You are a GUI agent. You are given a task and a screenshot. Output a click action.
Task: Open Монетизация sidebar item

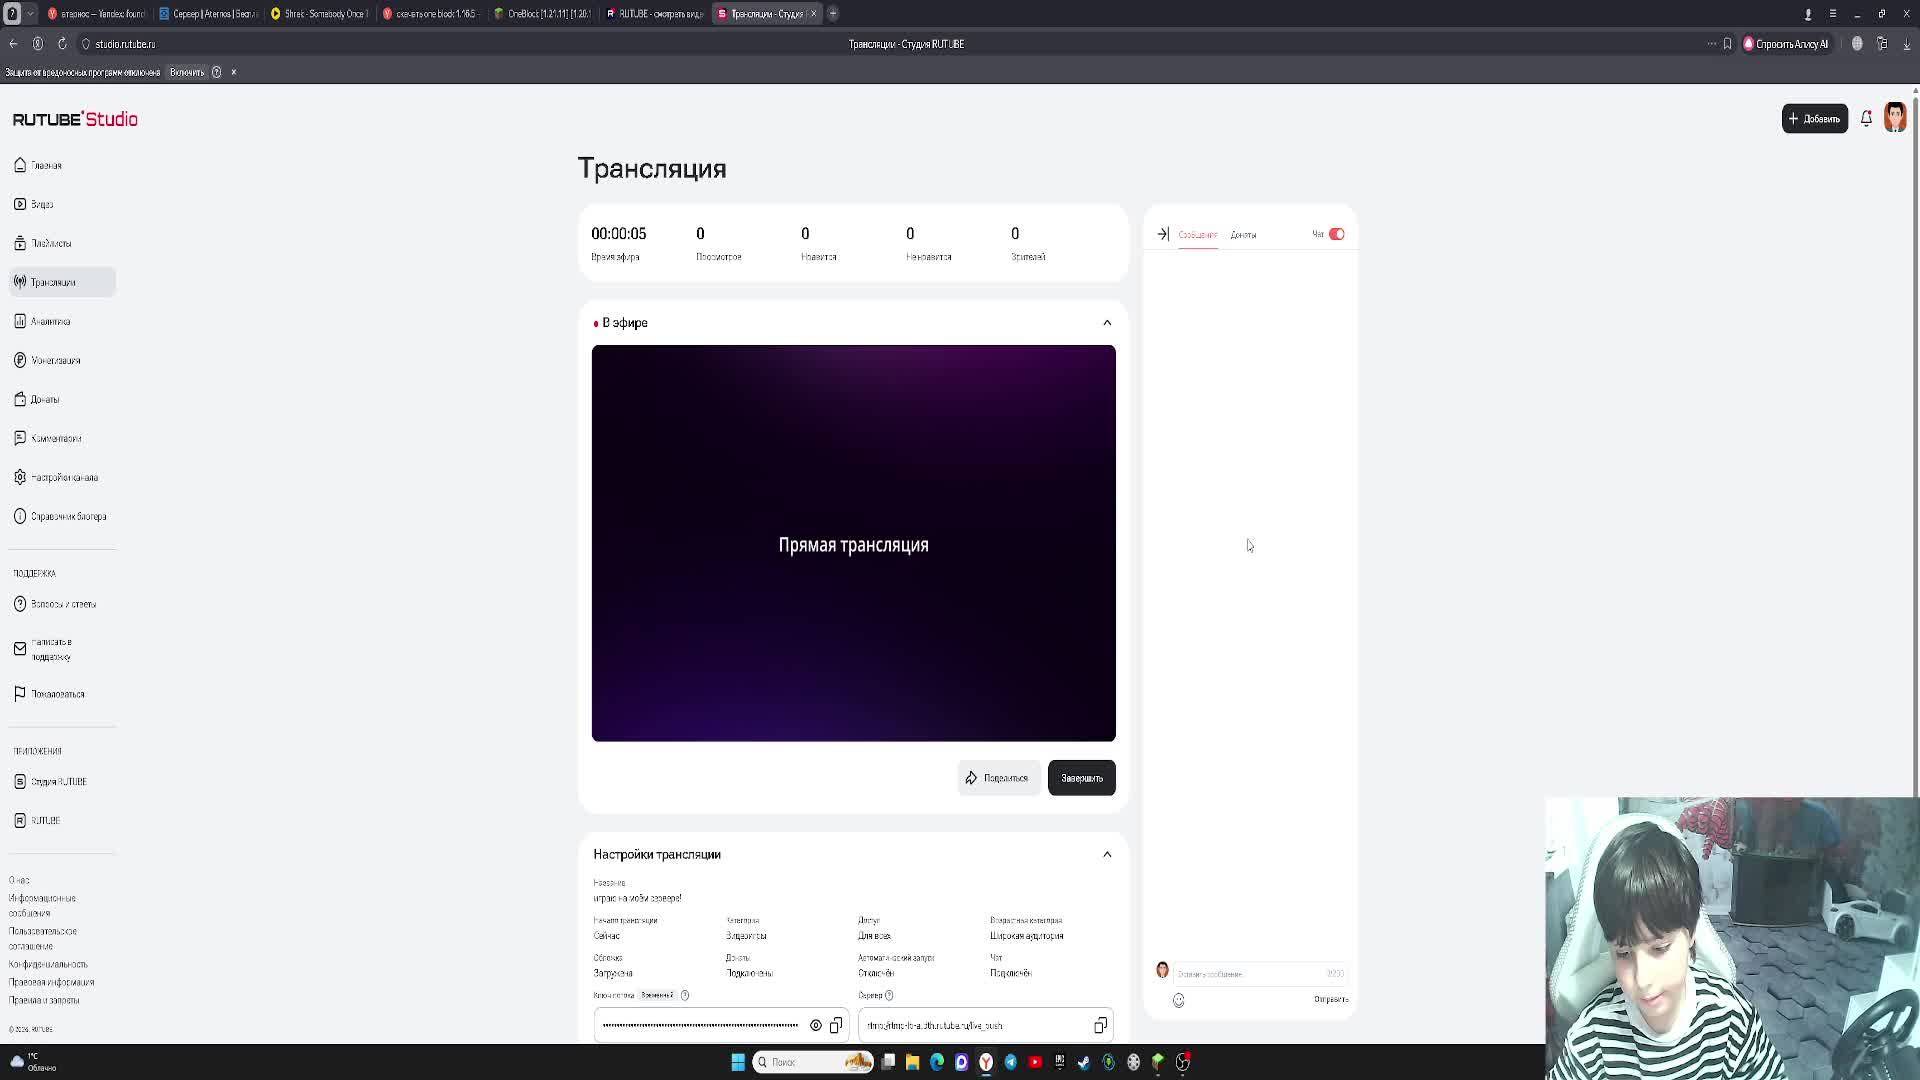pyautogui.click(x=55, y=360)
